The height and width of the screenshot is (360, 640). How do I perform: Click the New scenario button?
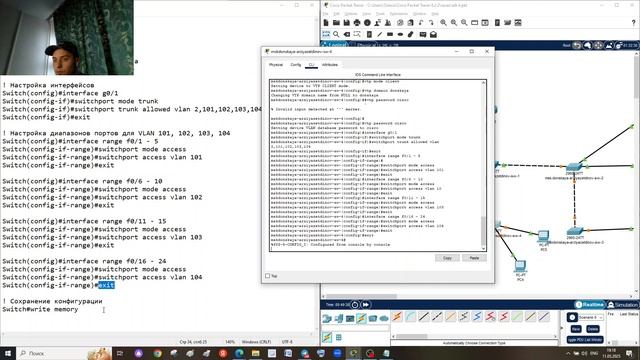point(576,329)
